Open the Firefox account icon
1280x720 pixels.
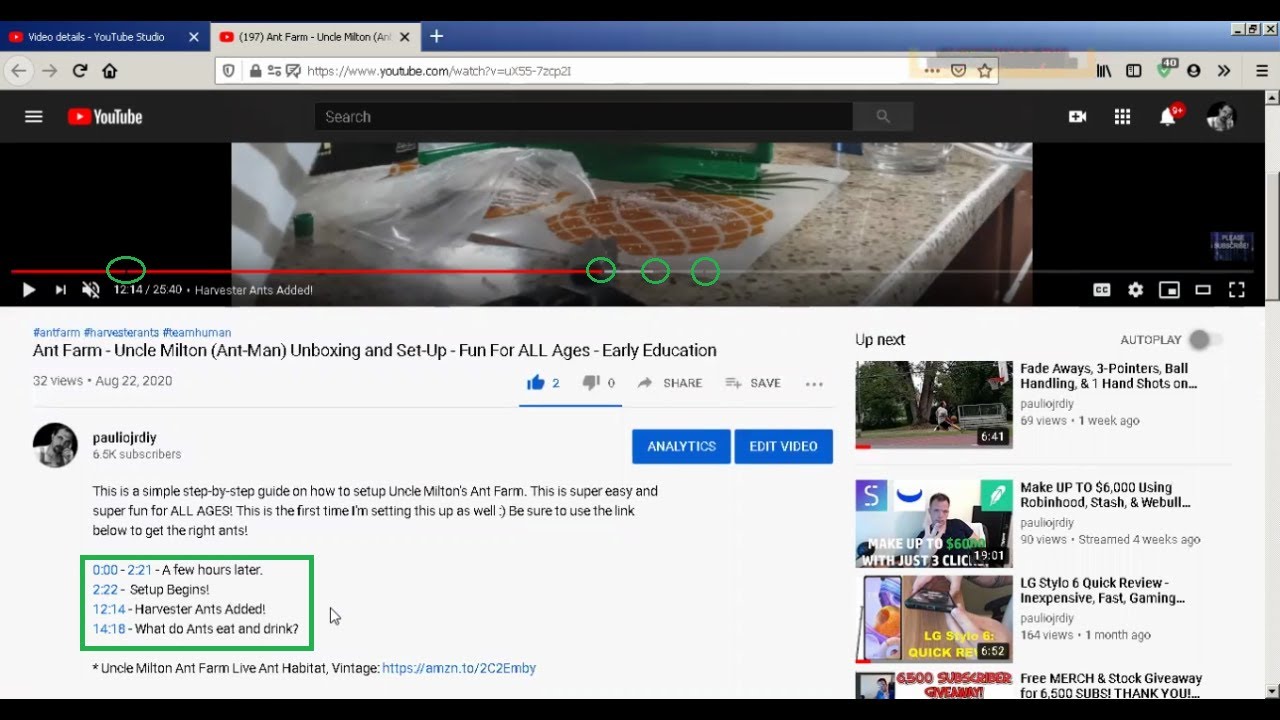[1193, 71]
